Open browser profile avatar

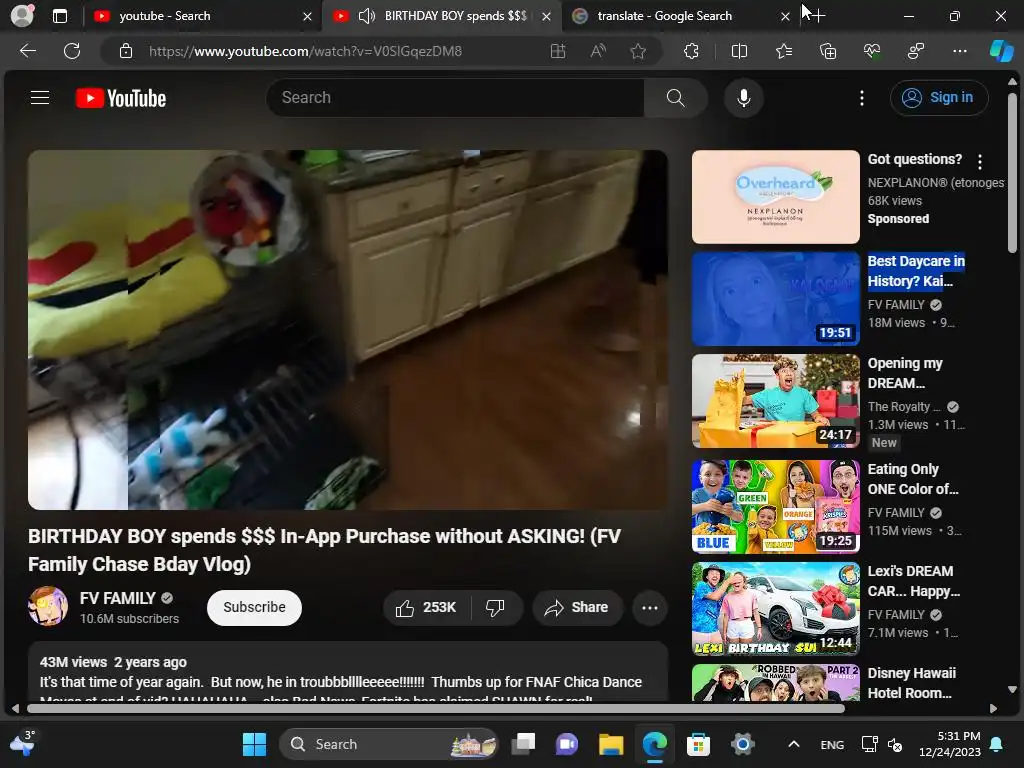click(22, 16)
